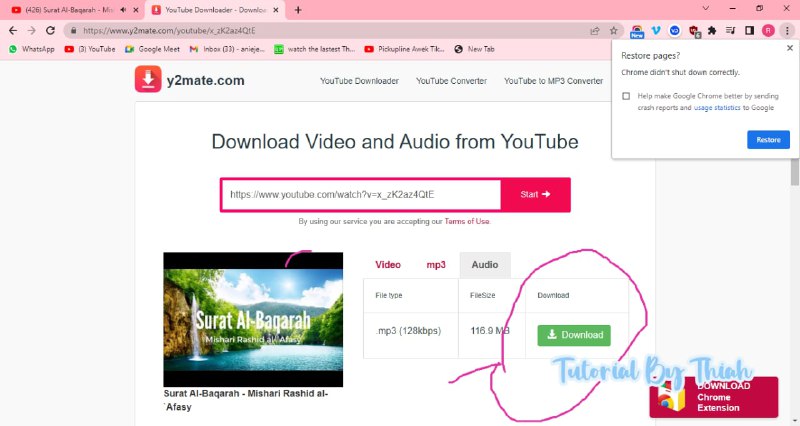
Task: Click the y2mate.com logo
Action: point(190,80)
